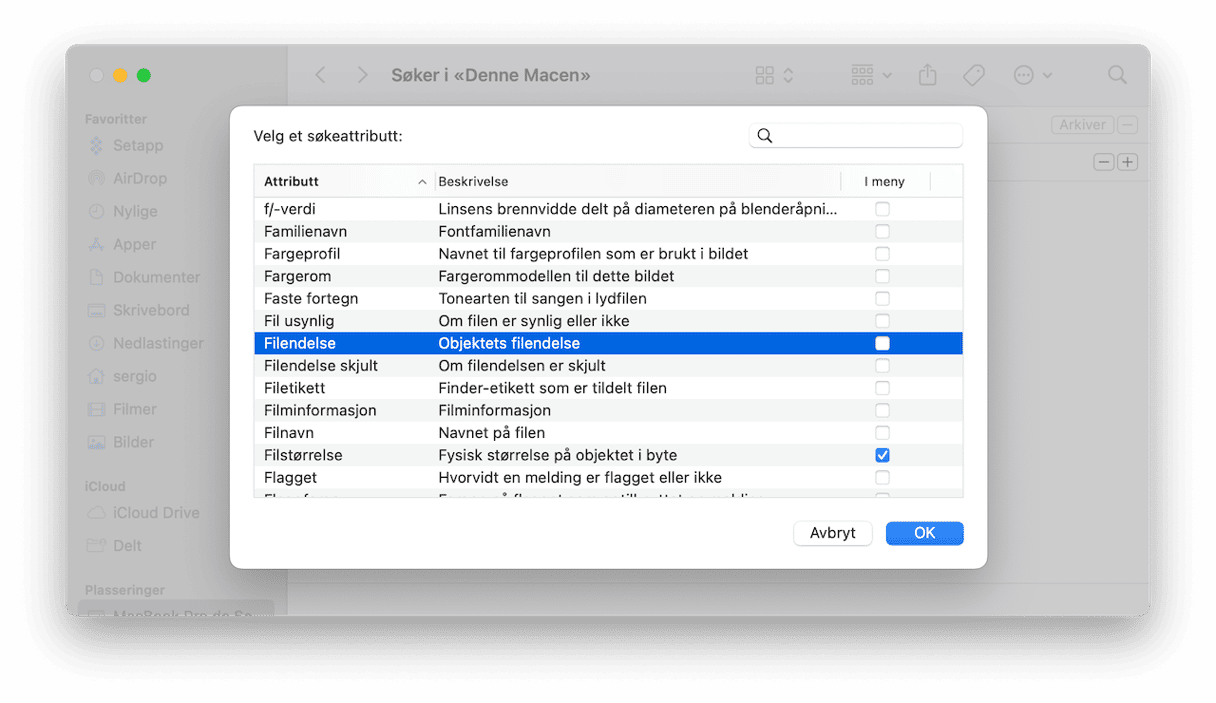Open AirDrop in the sidebar
This screenshot has width=1216, height=703.
click(139, 178)
